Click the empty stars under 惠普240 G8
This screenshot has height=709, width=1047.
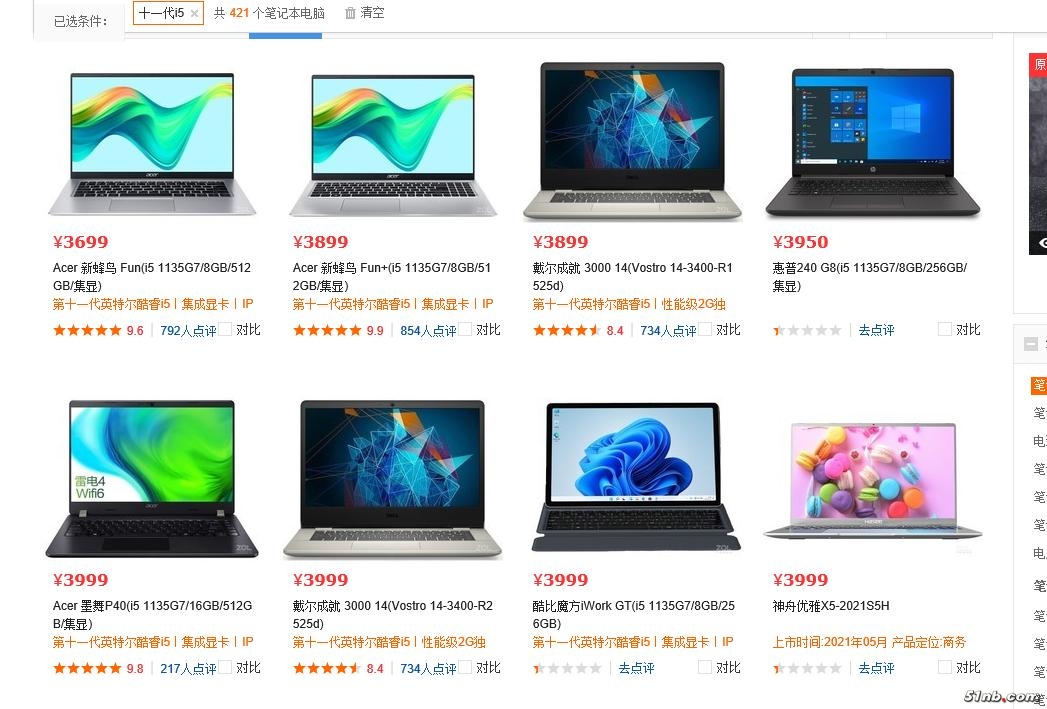(807, 330)
